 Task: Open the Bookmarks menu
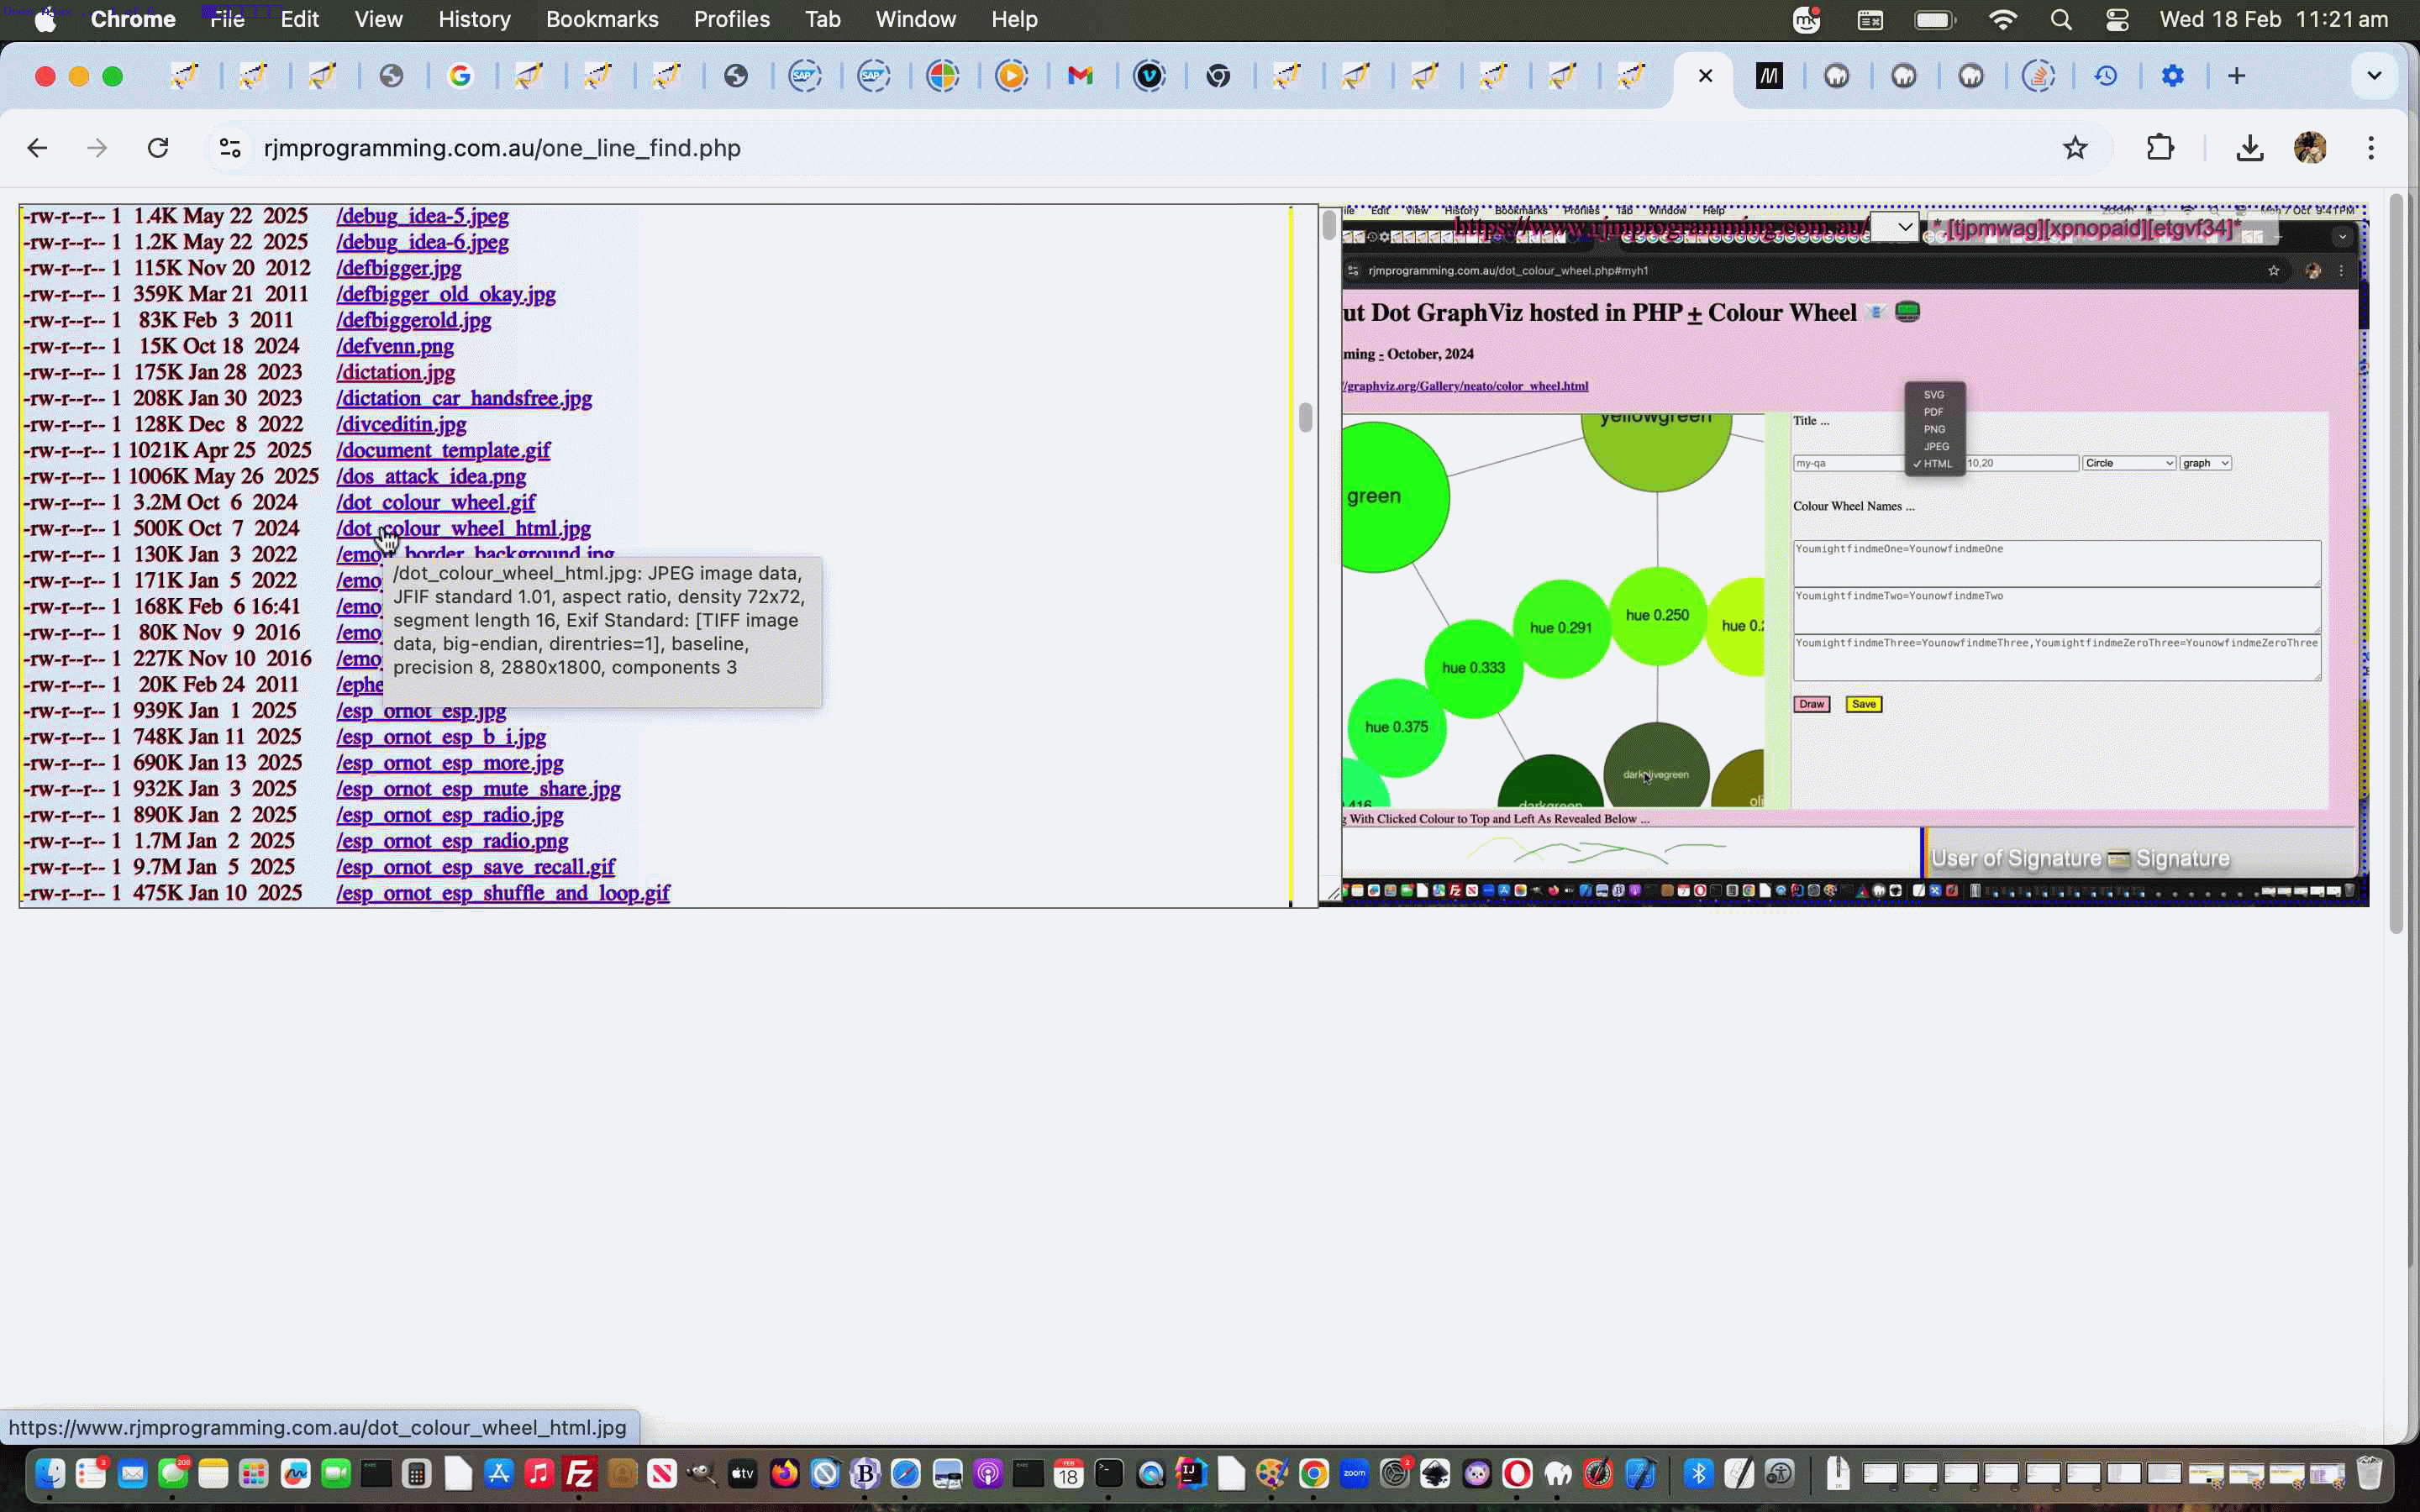point(602,19)
